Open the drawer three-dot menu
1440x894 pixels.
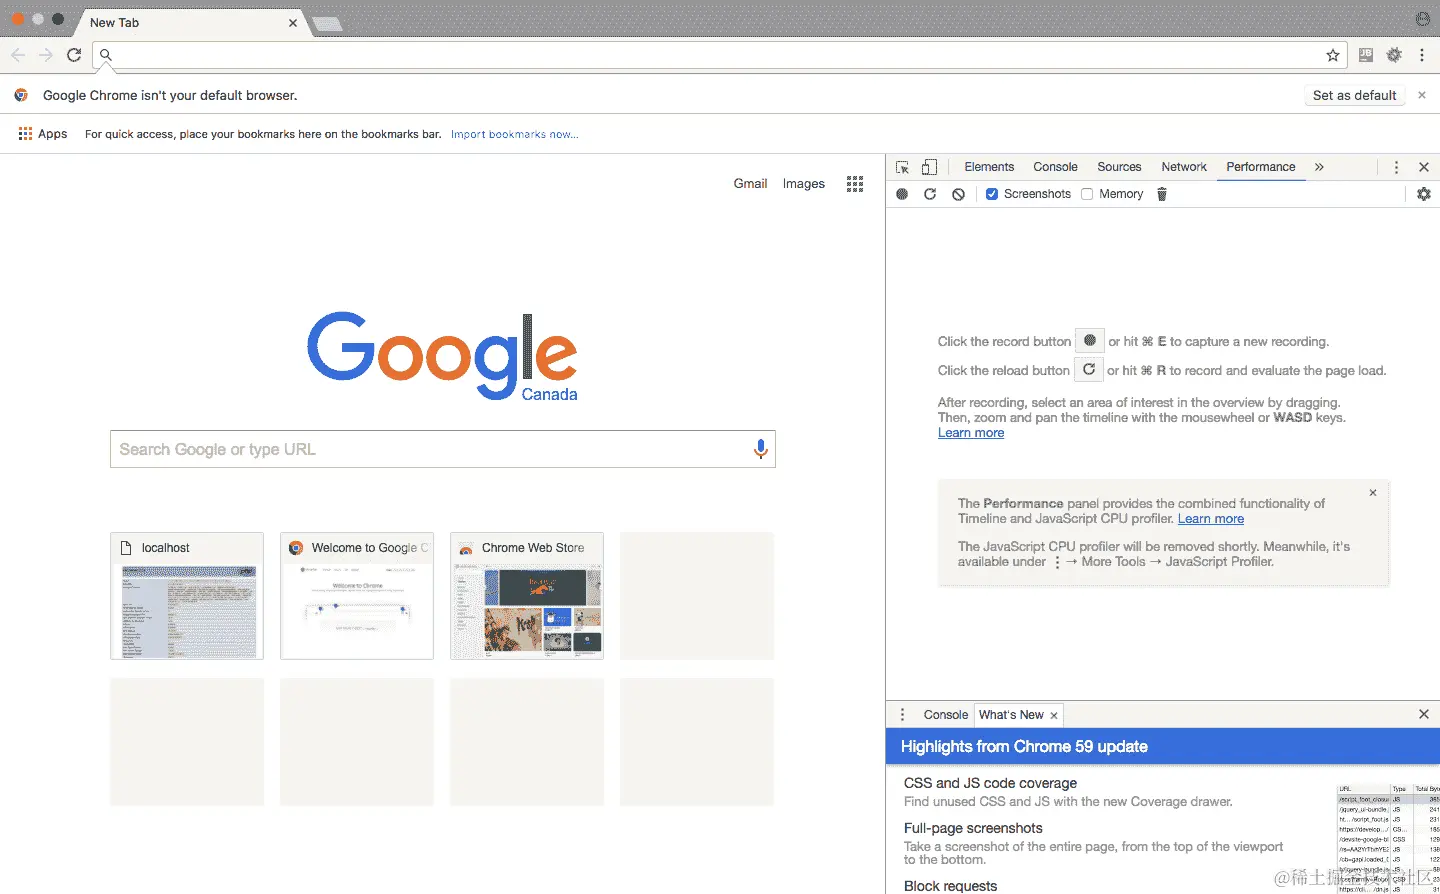[x=902, y=714]
